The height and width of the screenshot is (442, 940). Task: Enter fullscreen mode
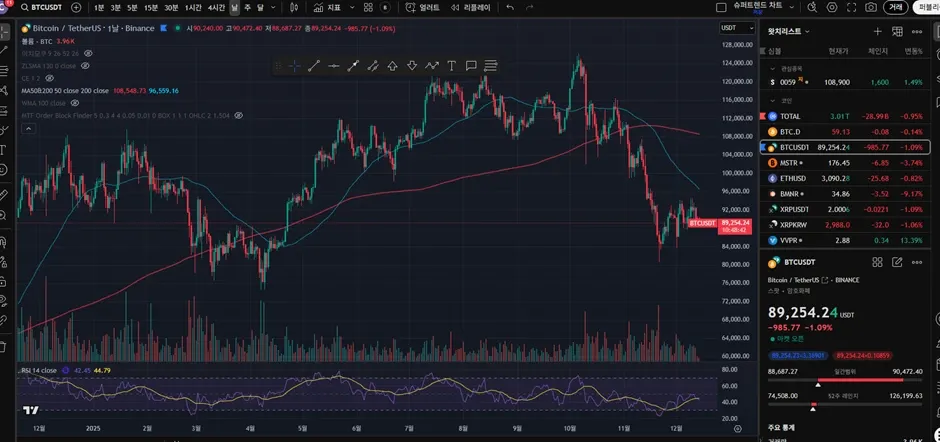tap(851, 7)
